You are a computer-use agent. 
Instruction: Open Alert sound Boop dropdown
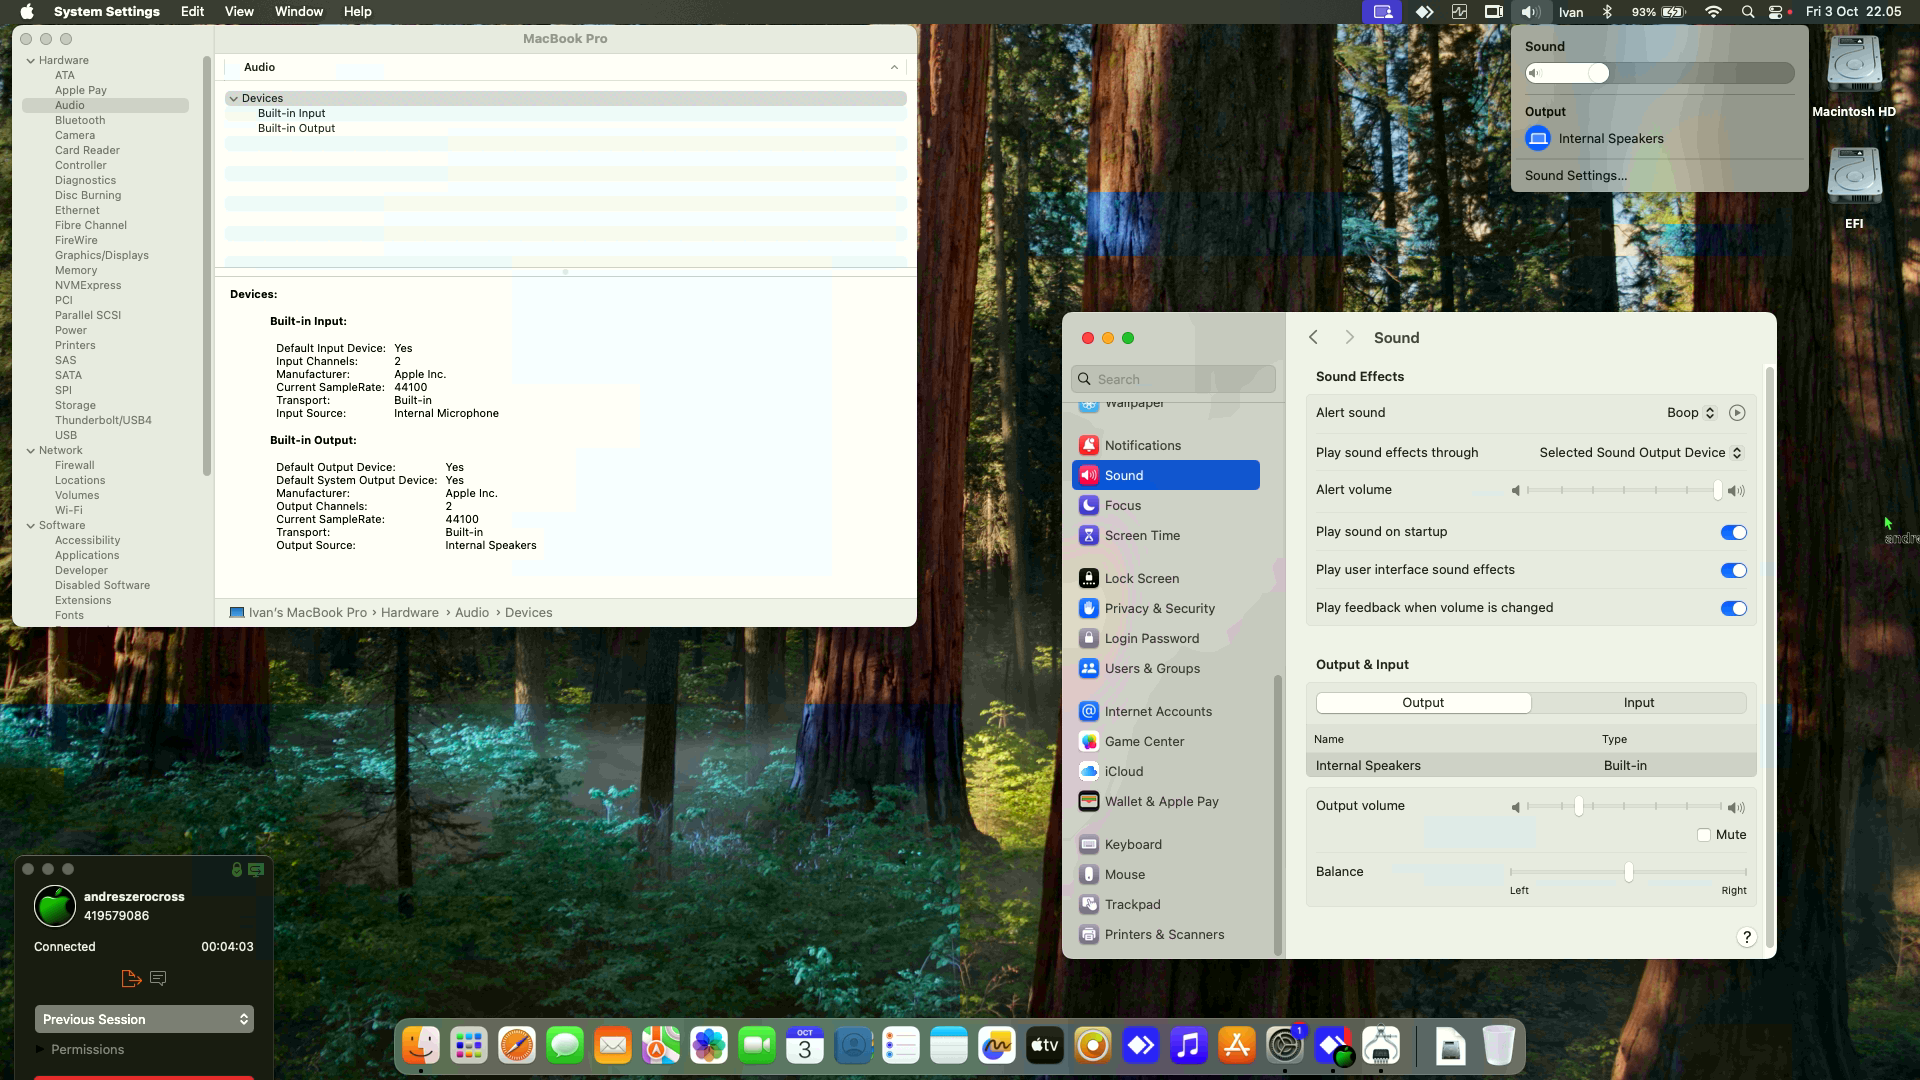coord(1691,413)
